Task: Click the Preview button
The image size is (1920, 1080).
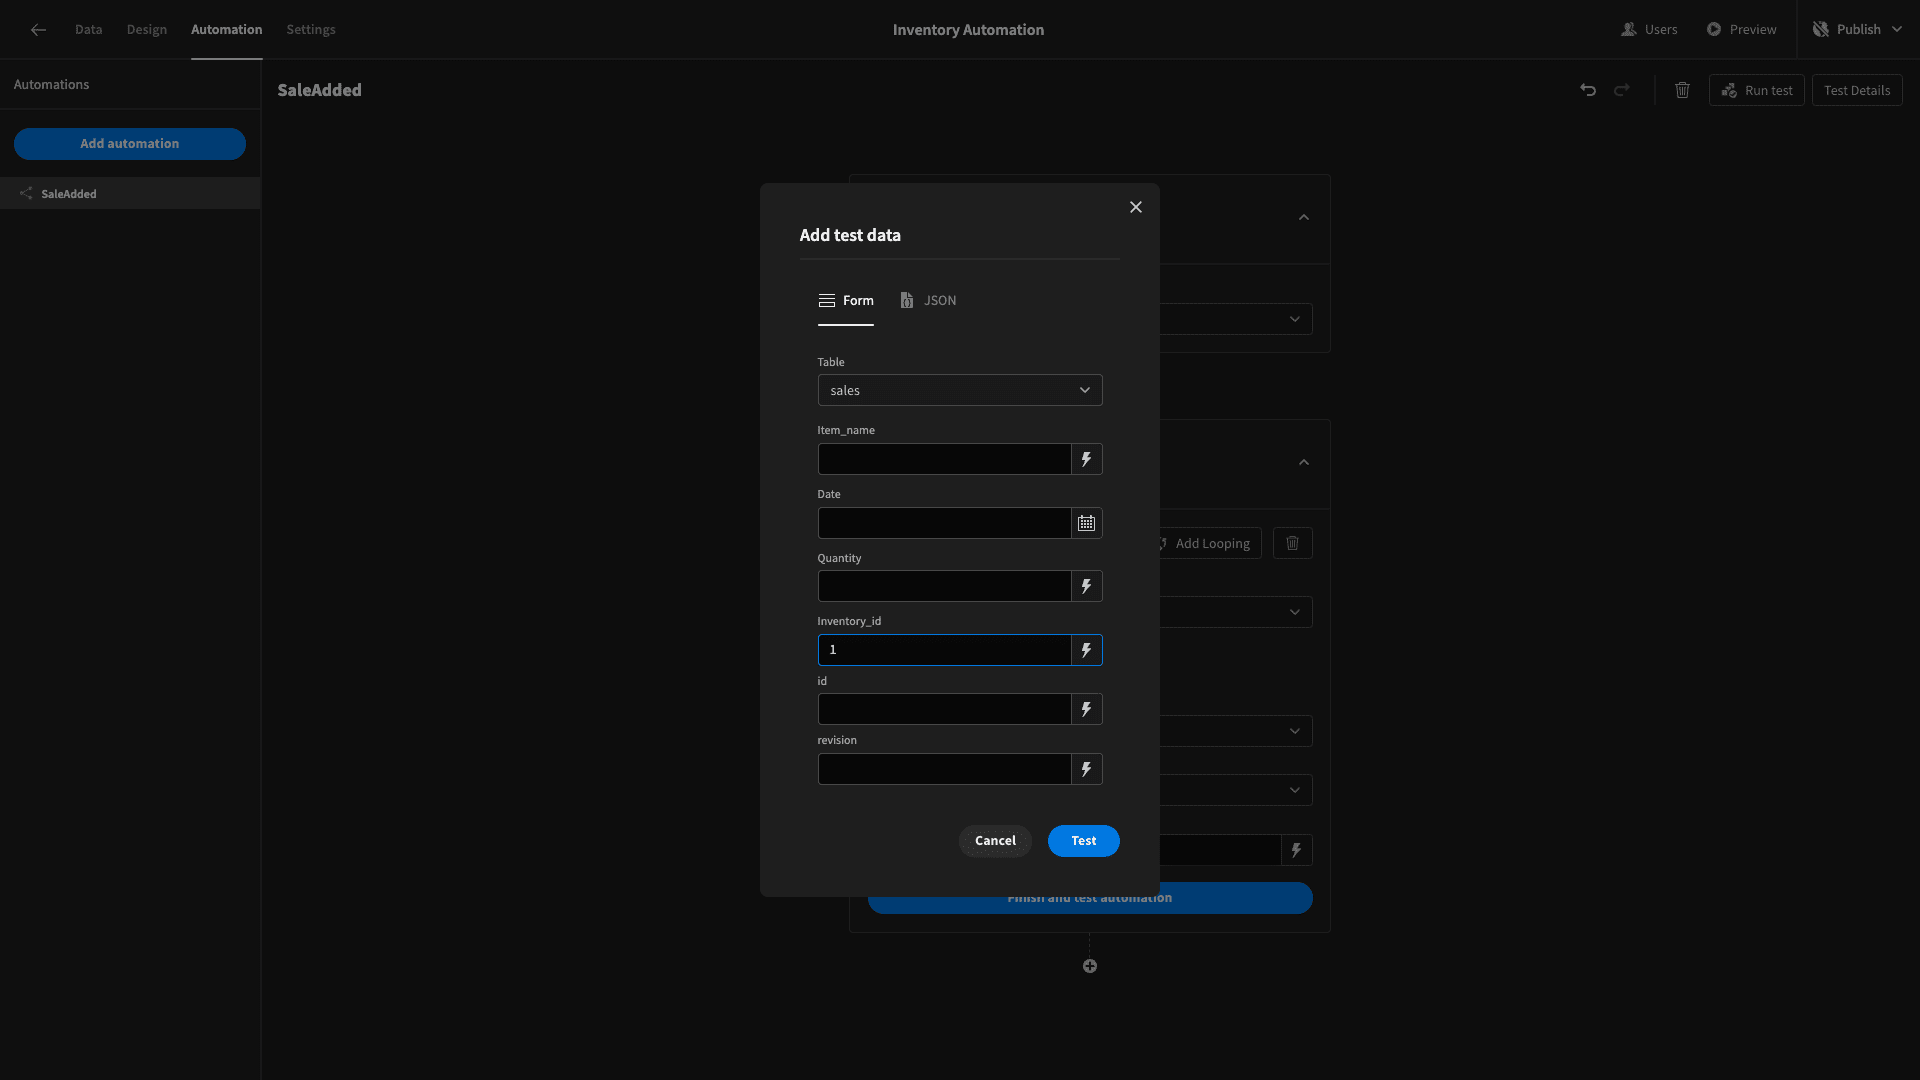Action: point(1742,30)
